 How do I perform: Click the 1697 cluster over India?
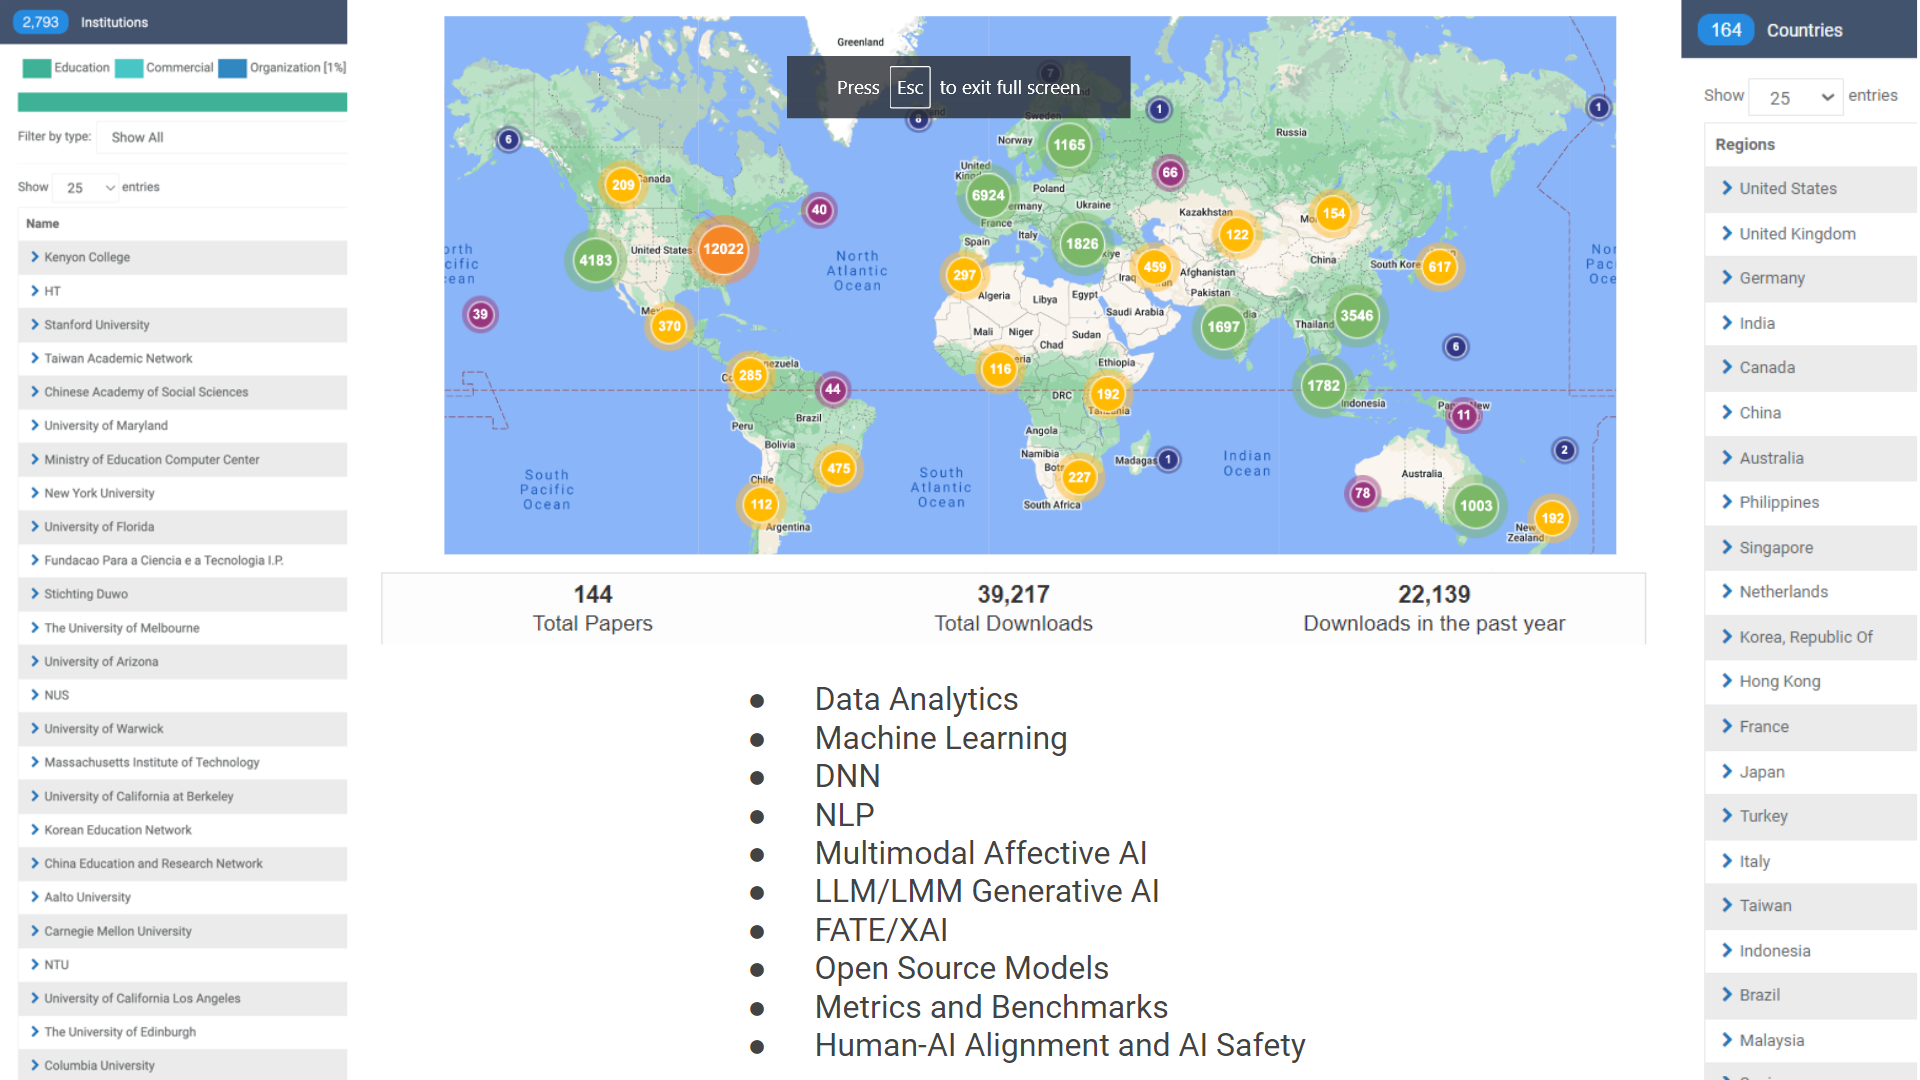(x=1222, y=327)
